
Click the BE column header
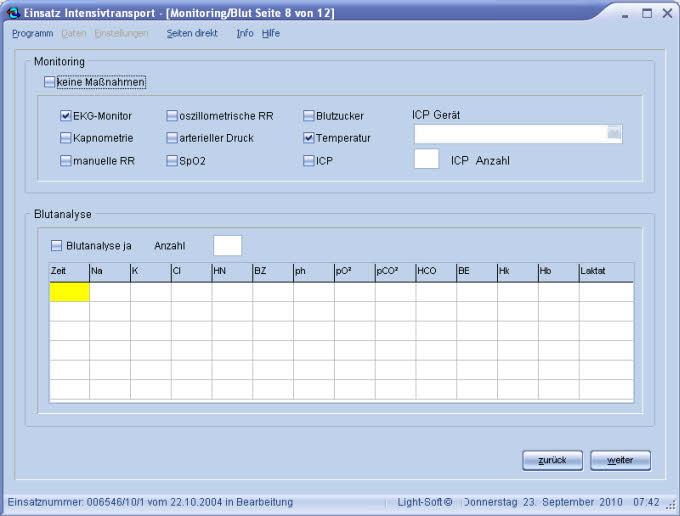coord(477,272)
